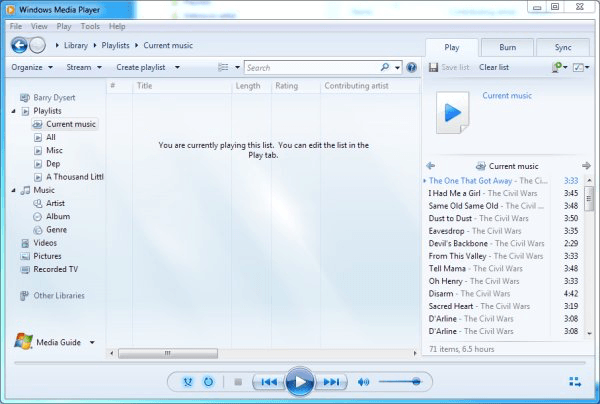This screenshot has width=600, height=404.
Task: Click in the Search input field
Action: pos(312,68)
